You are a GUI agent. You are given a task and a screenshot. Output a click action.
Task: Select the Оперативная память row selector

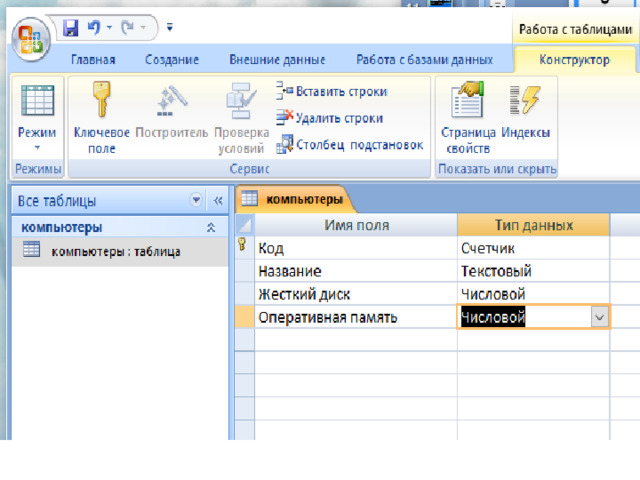244,317
